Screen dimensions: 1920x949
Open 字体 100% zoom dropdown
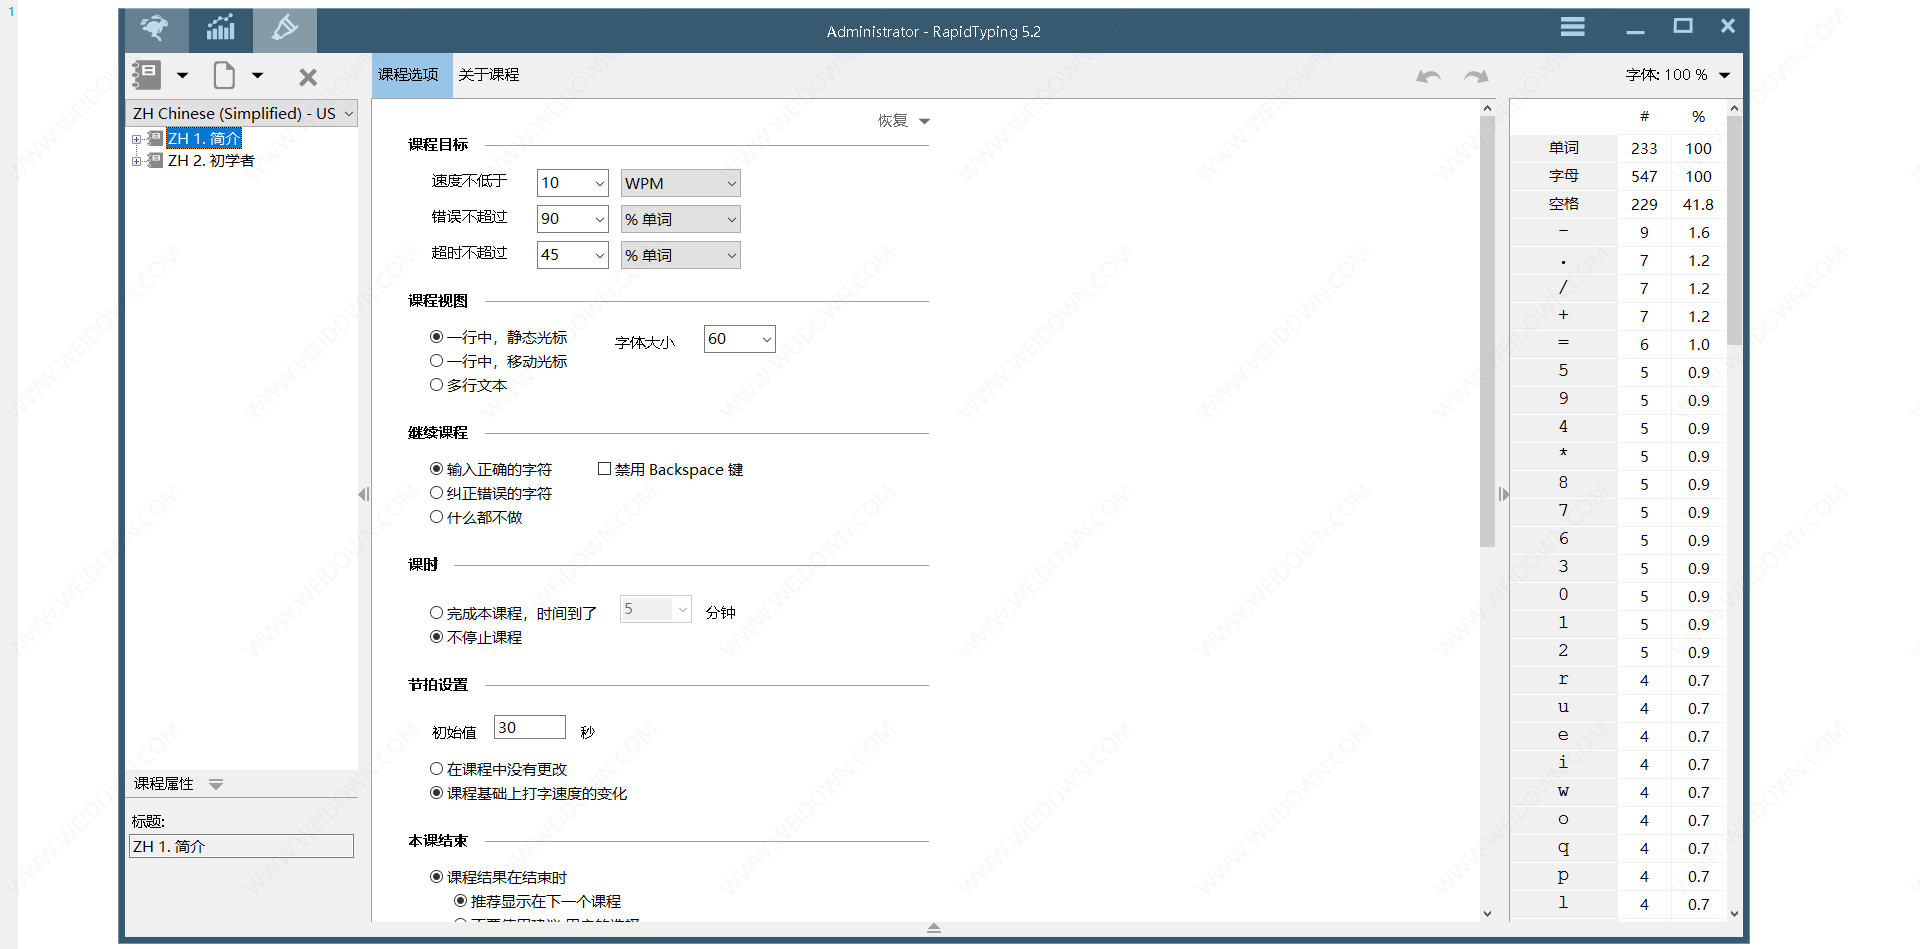1724,75
